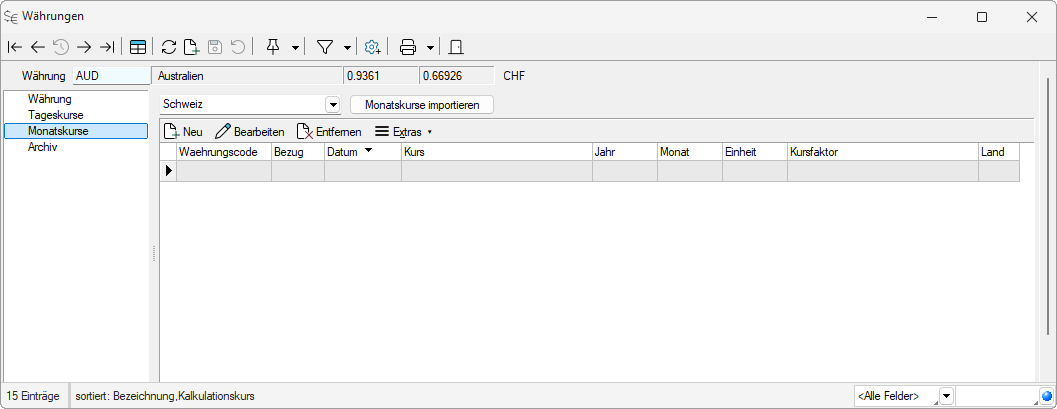Click the filter funnel icon
1057x409 pixels.
(x=325, y=47)
